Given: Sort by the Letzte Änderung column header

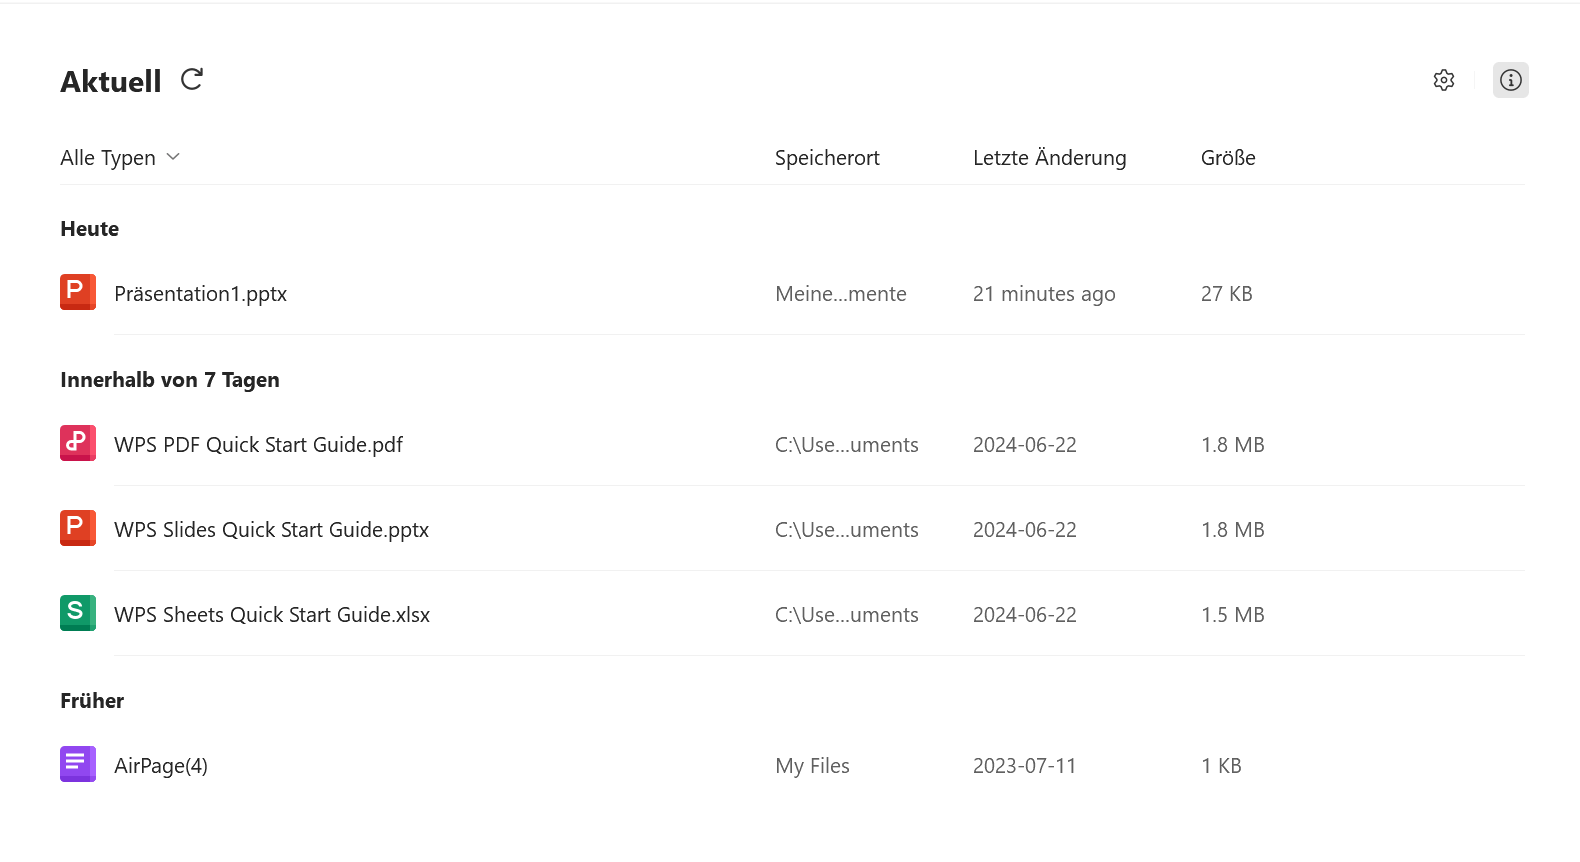Looking at the screenshot, I should pos(1049,158).
